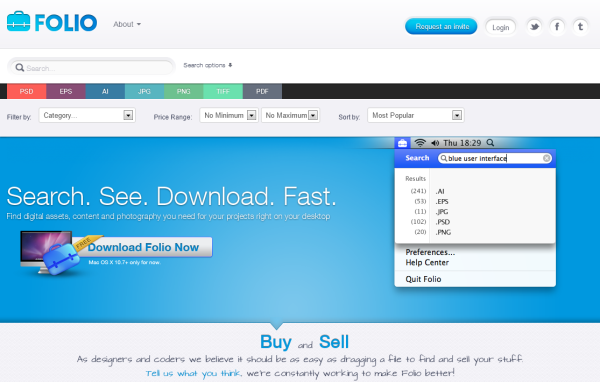600x382 pixels.
Task: Select the JPG file type tab
Action: coord(144,91)
